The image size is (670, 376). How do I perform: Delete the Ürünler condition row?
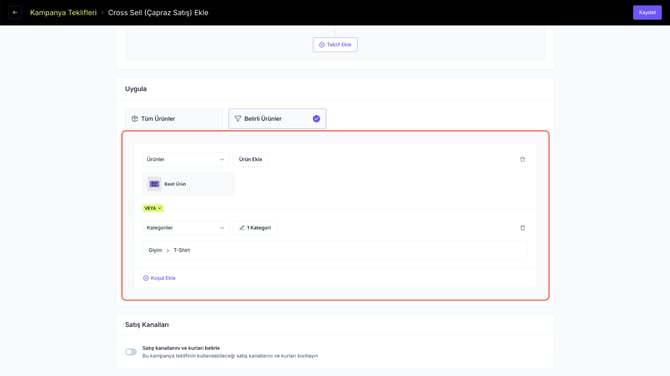[x=522, y=159]
